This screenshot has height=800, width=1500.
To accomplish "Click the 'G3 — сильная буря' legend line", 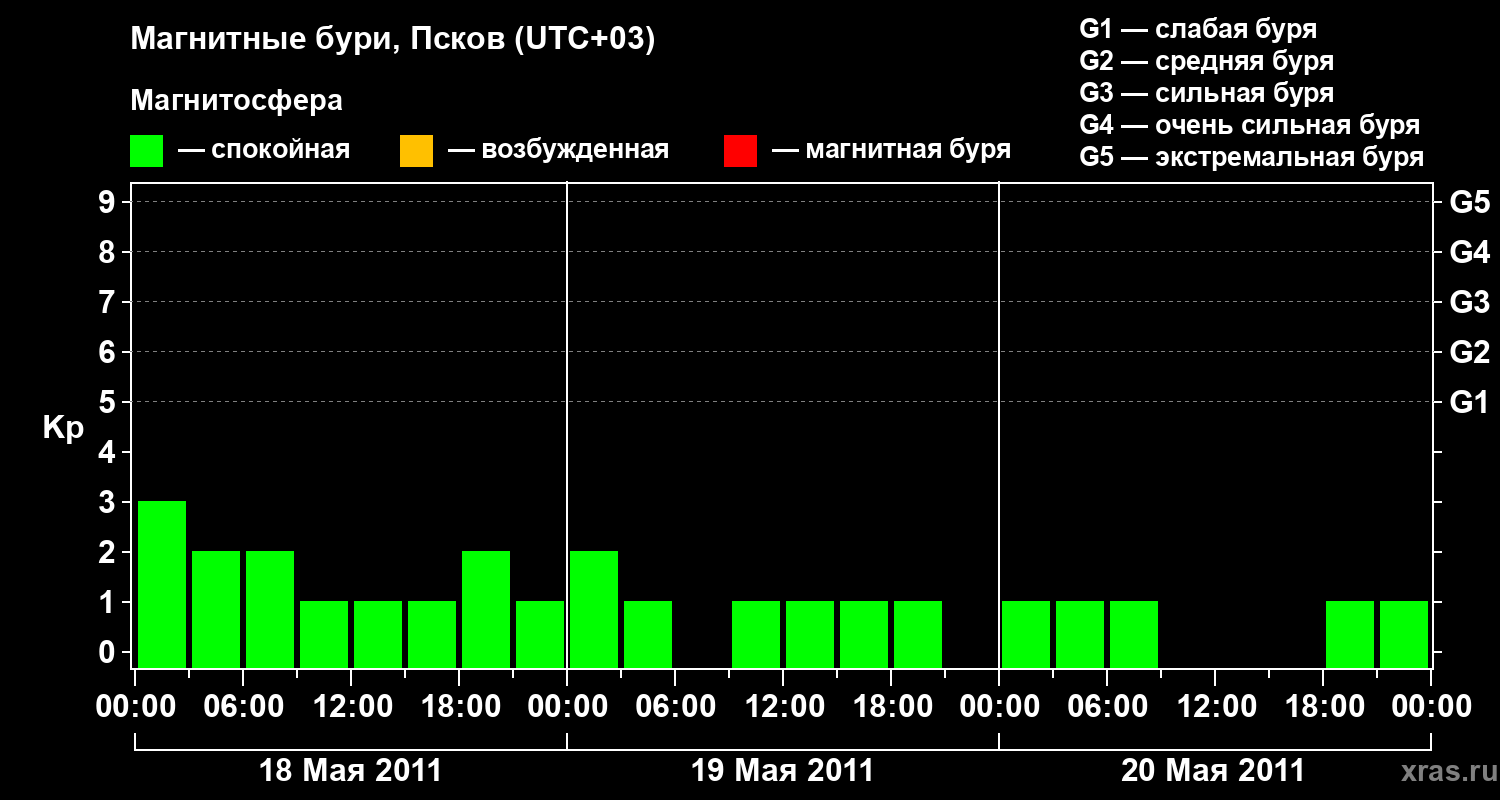I will (1207, 93).
